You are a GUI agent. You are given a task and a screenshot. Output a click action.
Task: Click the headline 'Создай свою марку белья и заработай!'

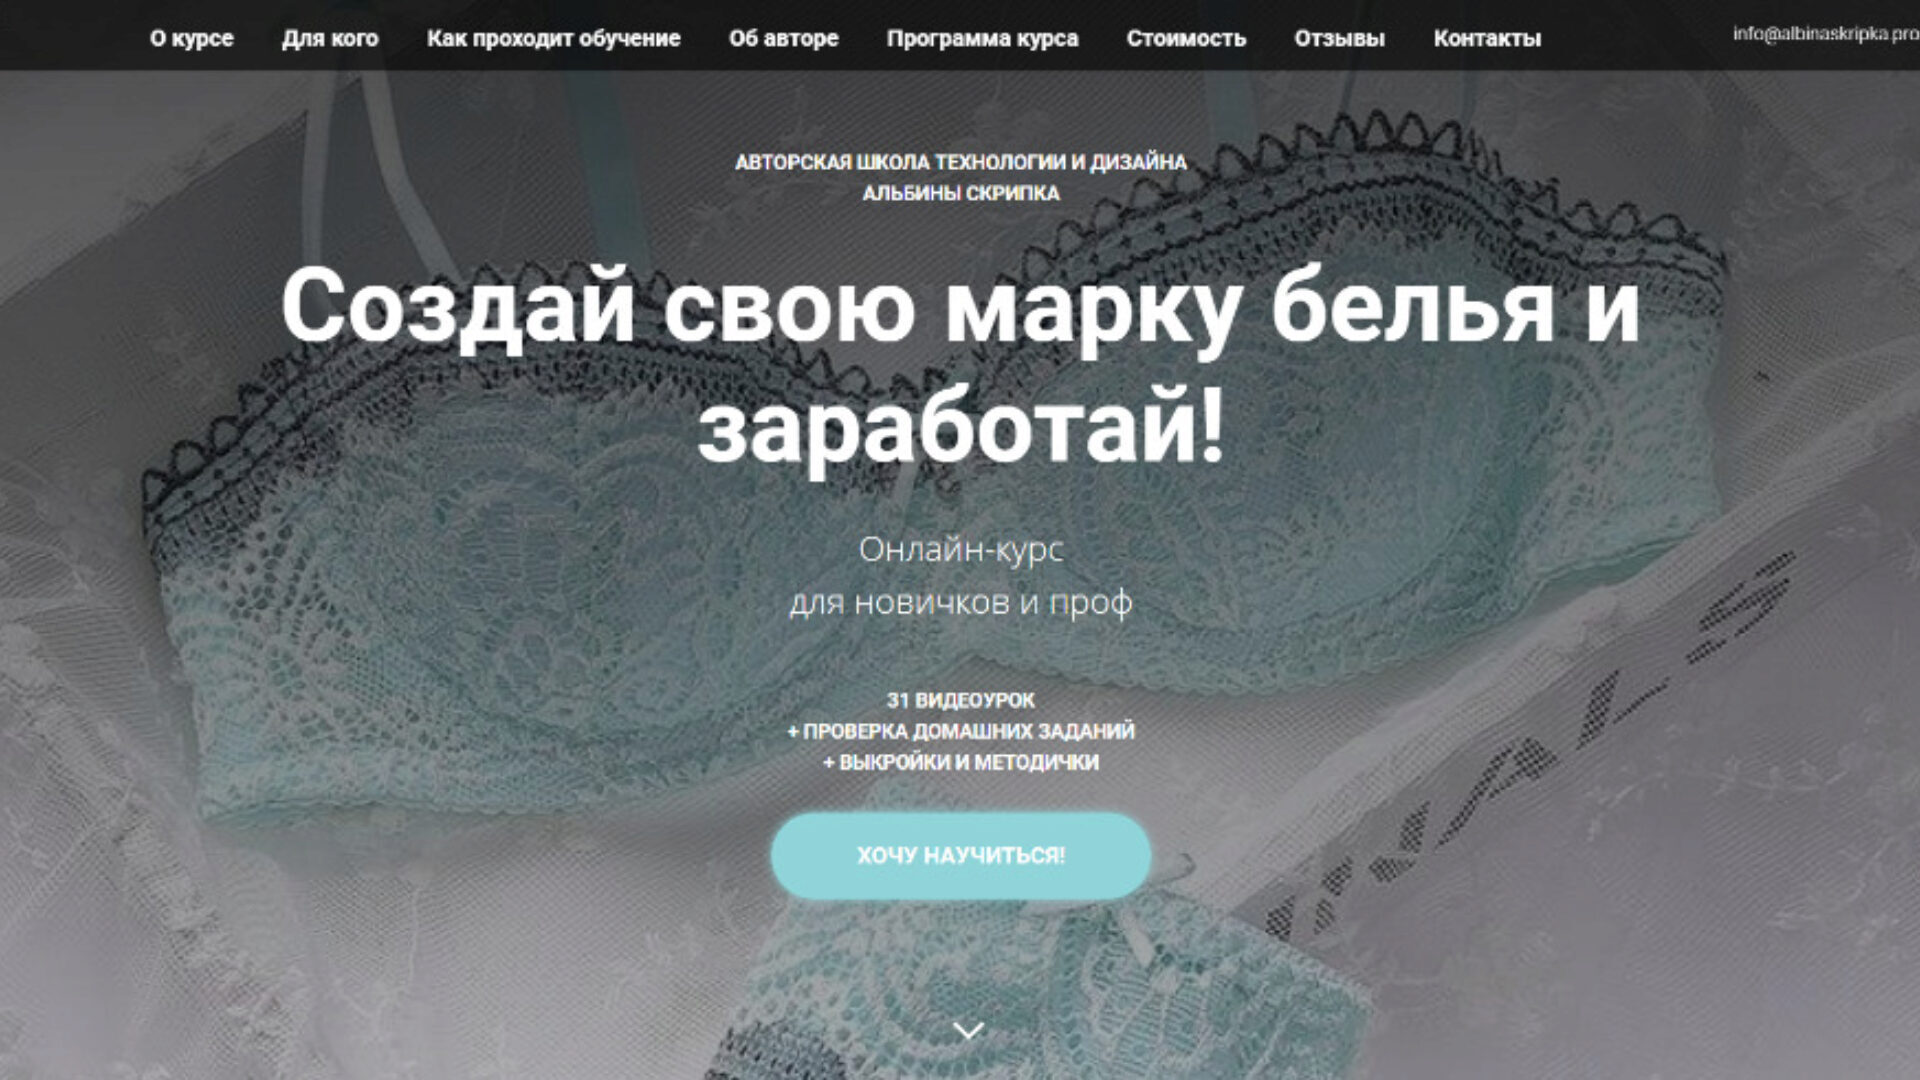(x=960, y=366)
